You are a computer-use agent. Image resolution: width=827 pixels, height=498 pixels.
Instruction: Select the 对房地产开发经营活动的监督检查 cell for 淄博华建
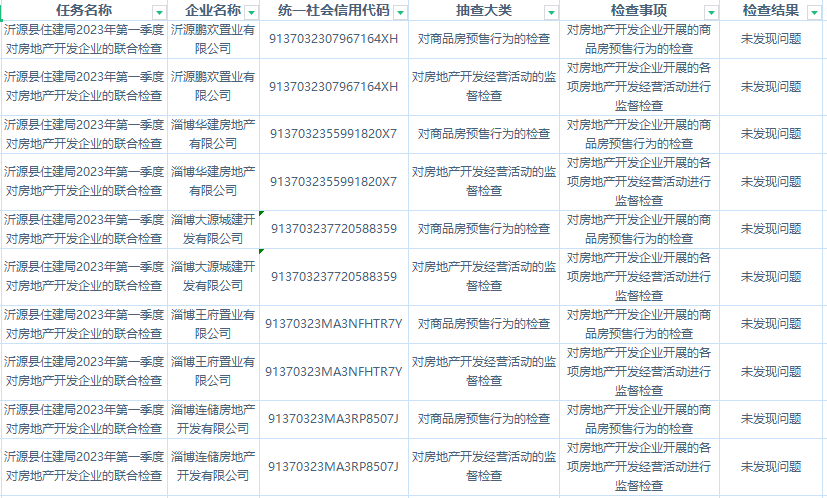(484, 181)
